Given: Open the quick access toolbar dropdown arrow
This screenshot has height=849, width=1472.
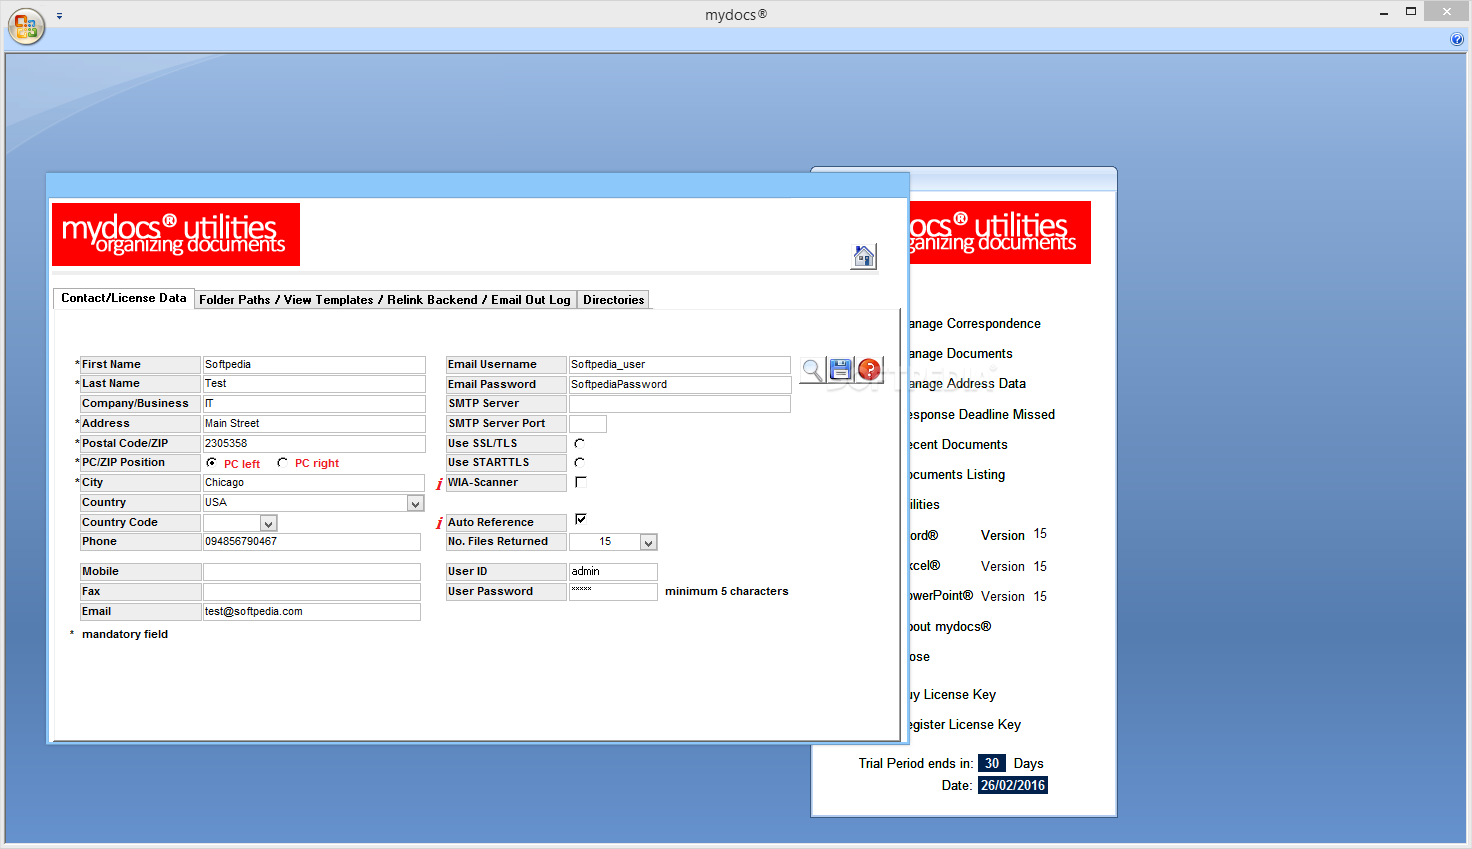Looking at the screenshot, I should (x=59, y=16).
